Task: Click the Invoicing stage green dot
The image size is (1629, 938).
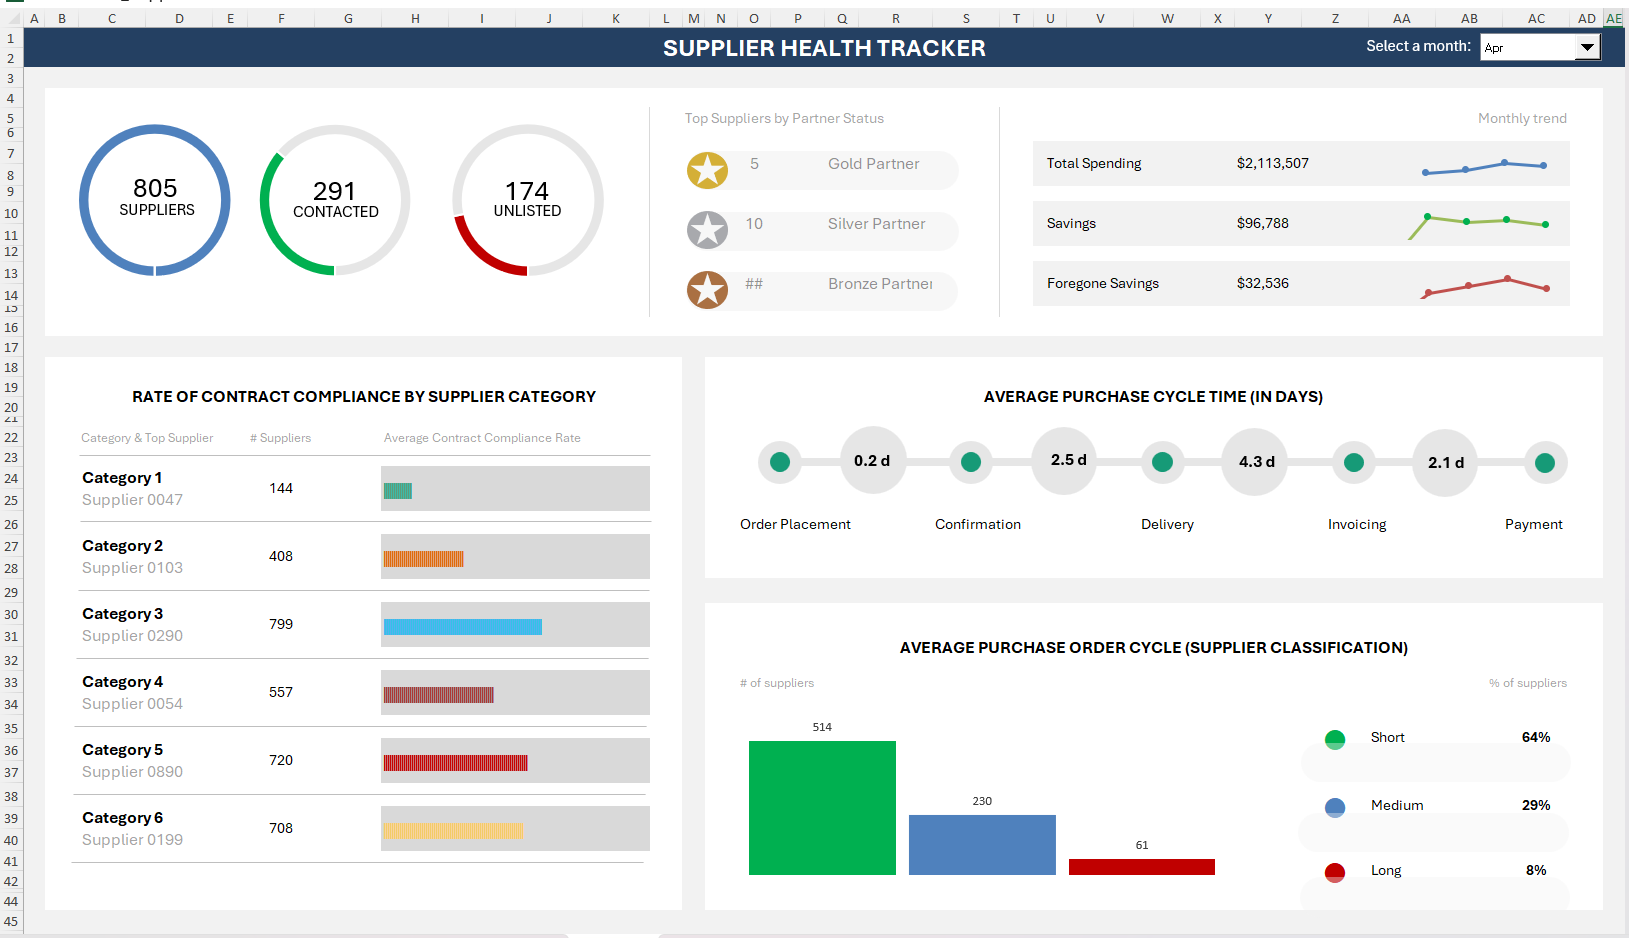Action: pos(1354,462)
